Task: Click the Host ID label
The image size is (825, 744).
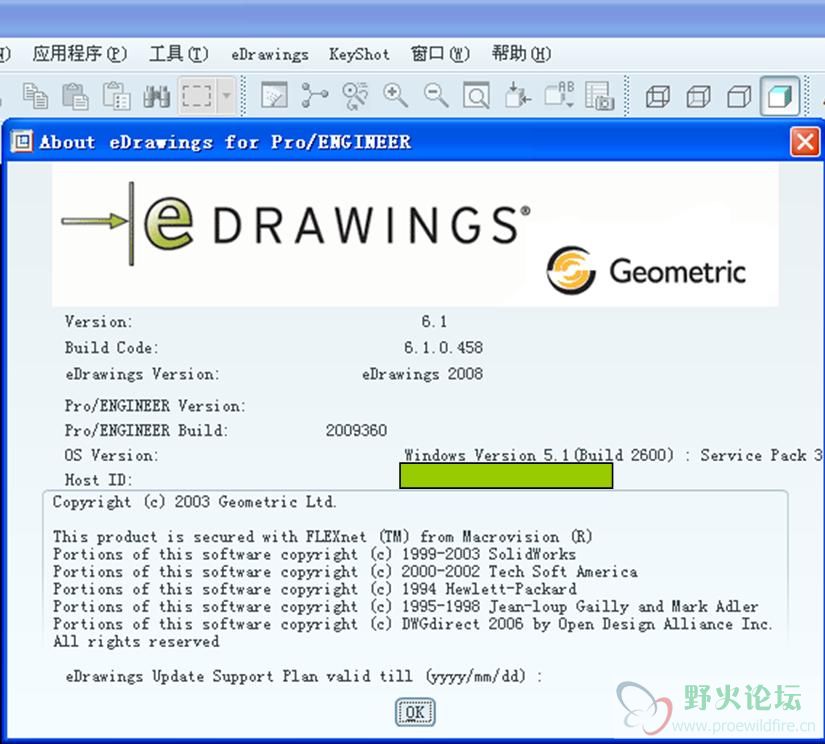Action: 98,480
